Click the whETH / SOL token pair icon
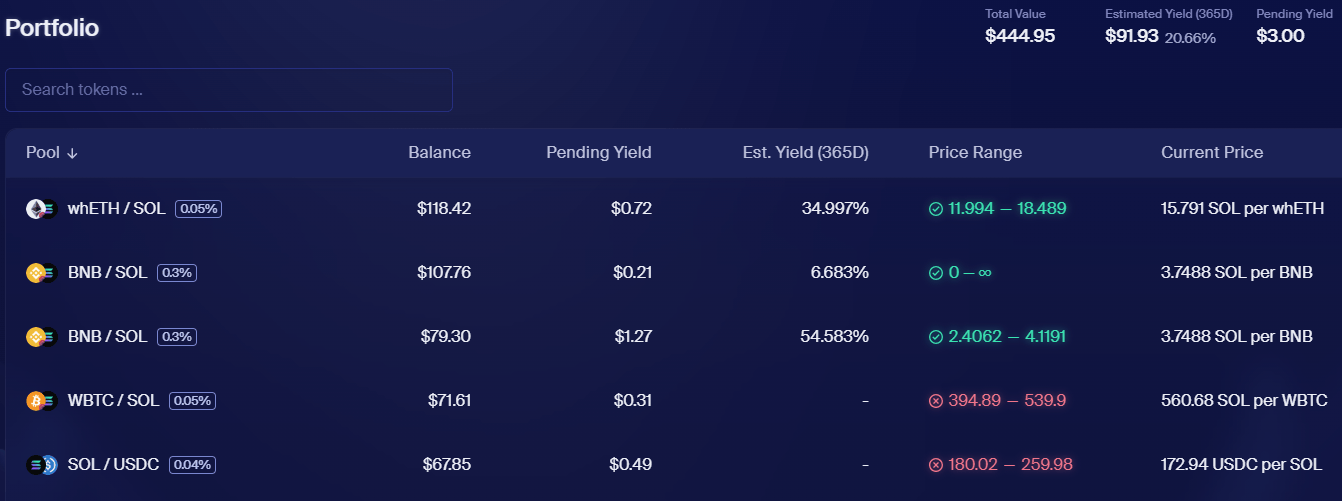 [41, 209]
